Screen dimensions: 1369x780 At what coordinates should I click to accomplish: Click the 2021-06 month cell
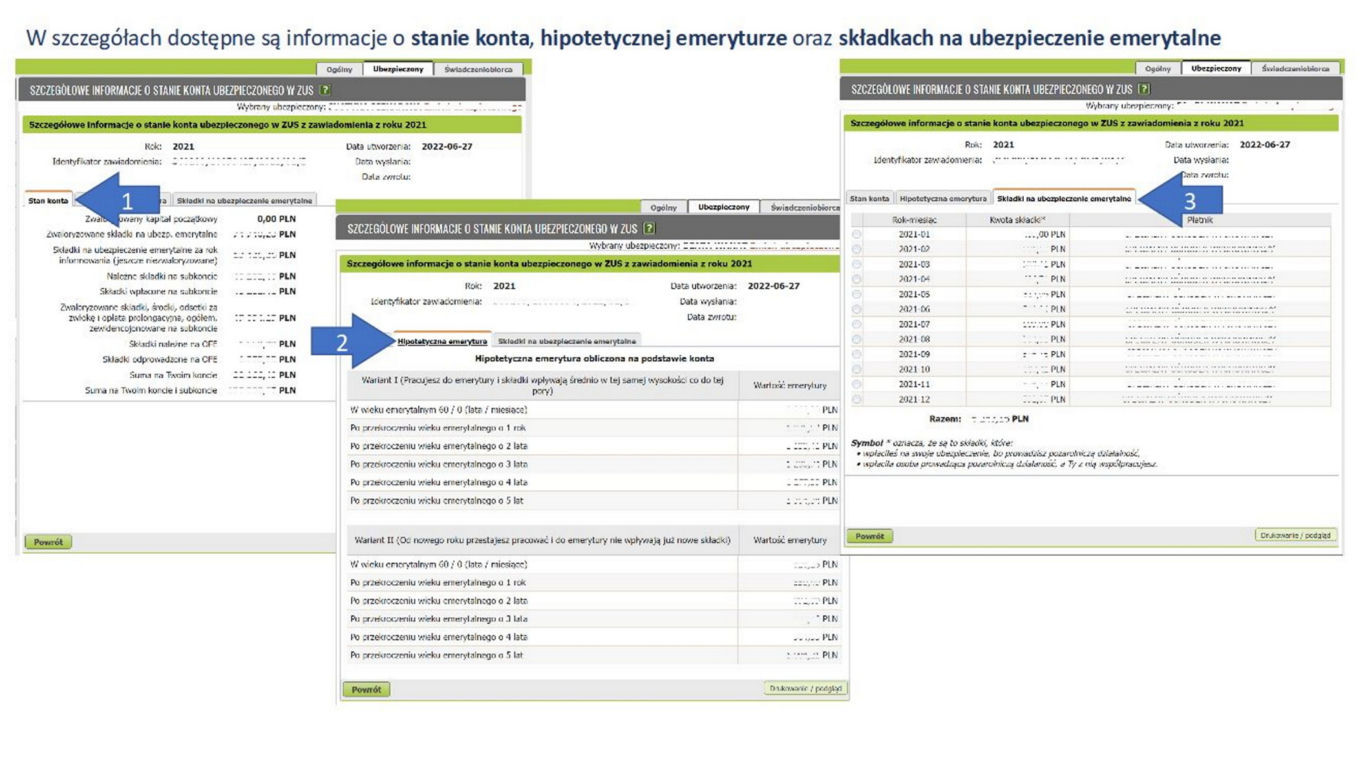click(x=914, y=309)
